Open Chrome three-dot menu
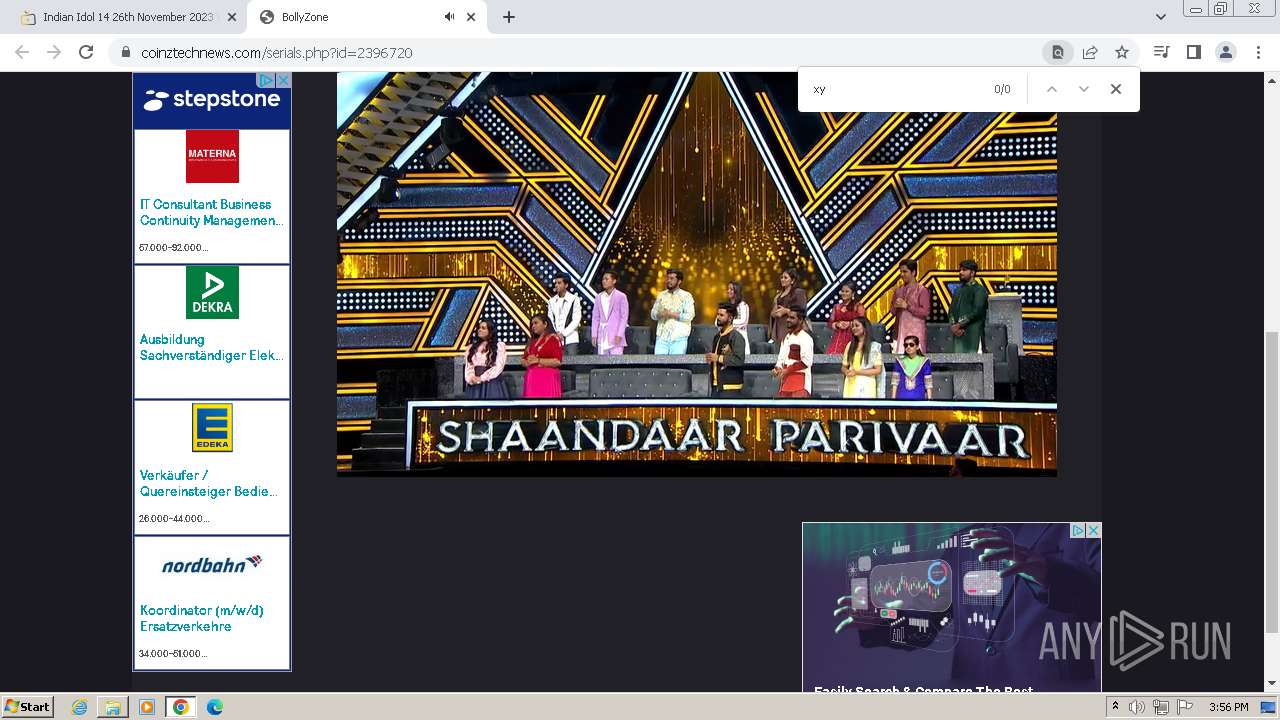The image size is (1280, 720). pos(1258,52)
